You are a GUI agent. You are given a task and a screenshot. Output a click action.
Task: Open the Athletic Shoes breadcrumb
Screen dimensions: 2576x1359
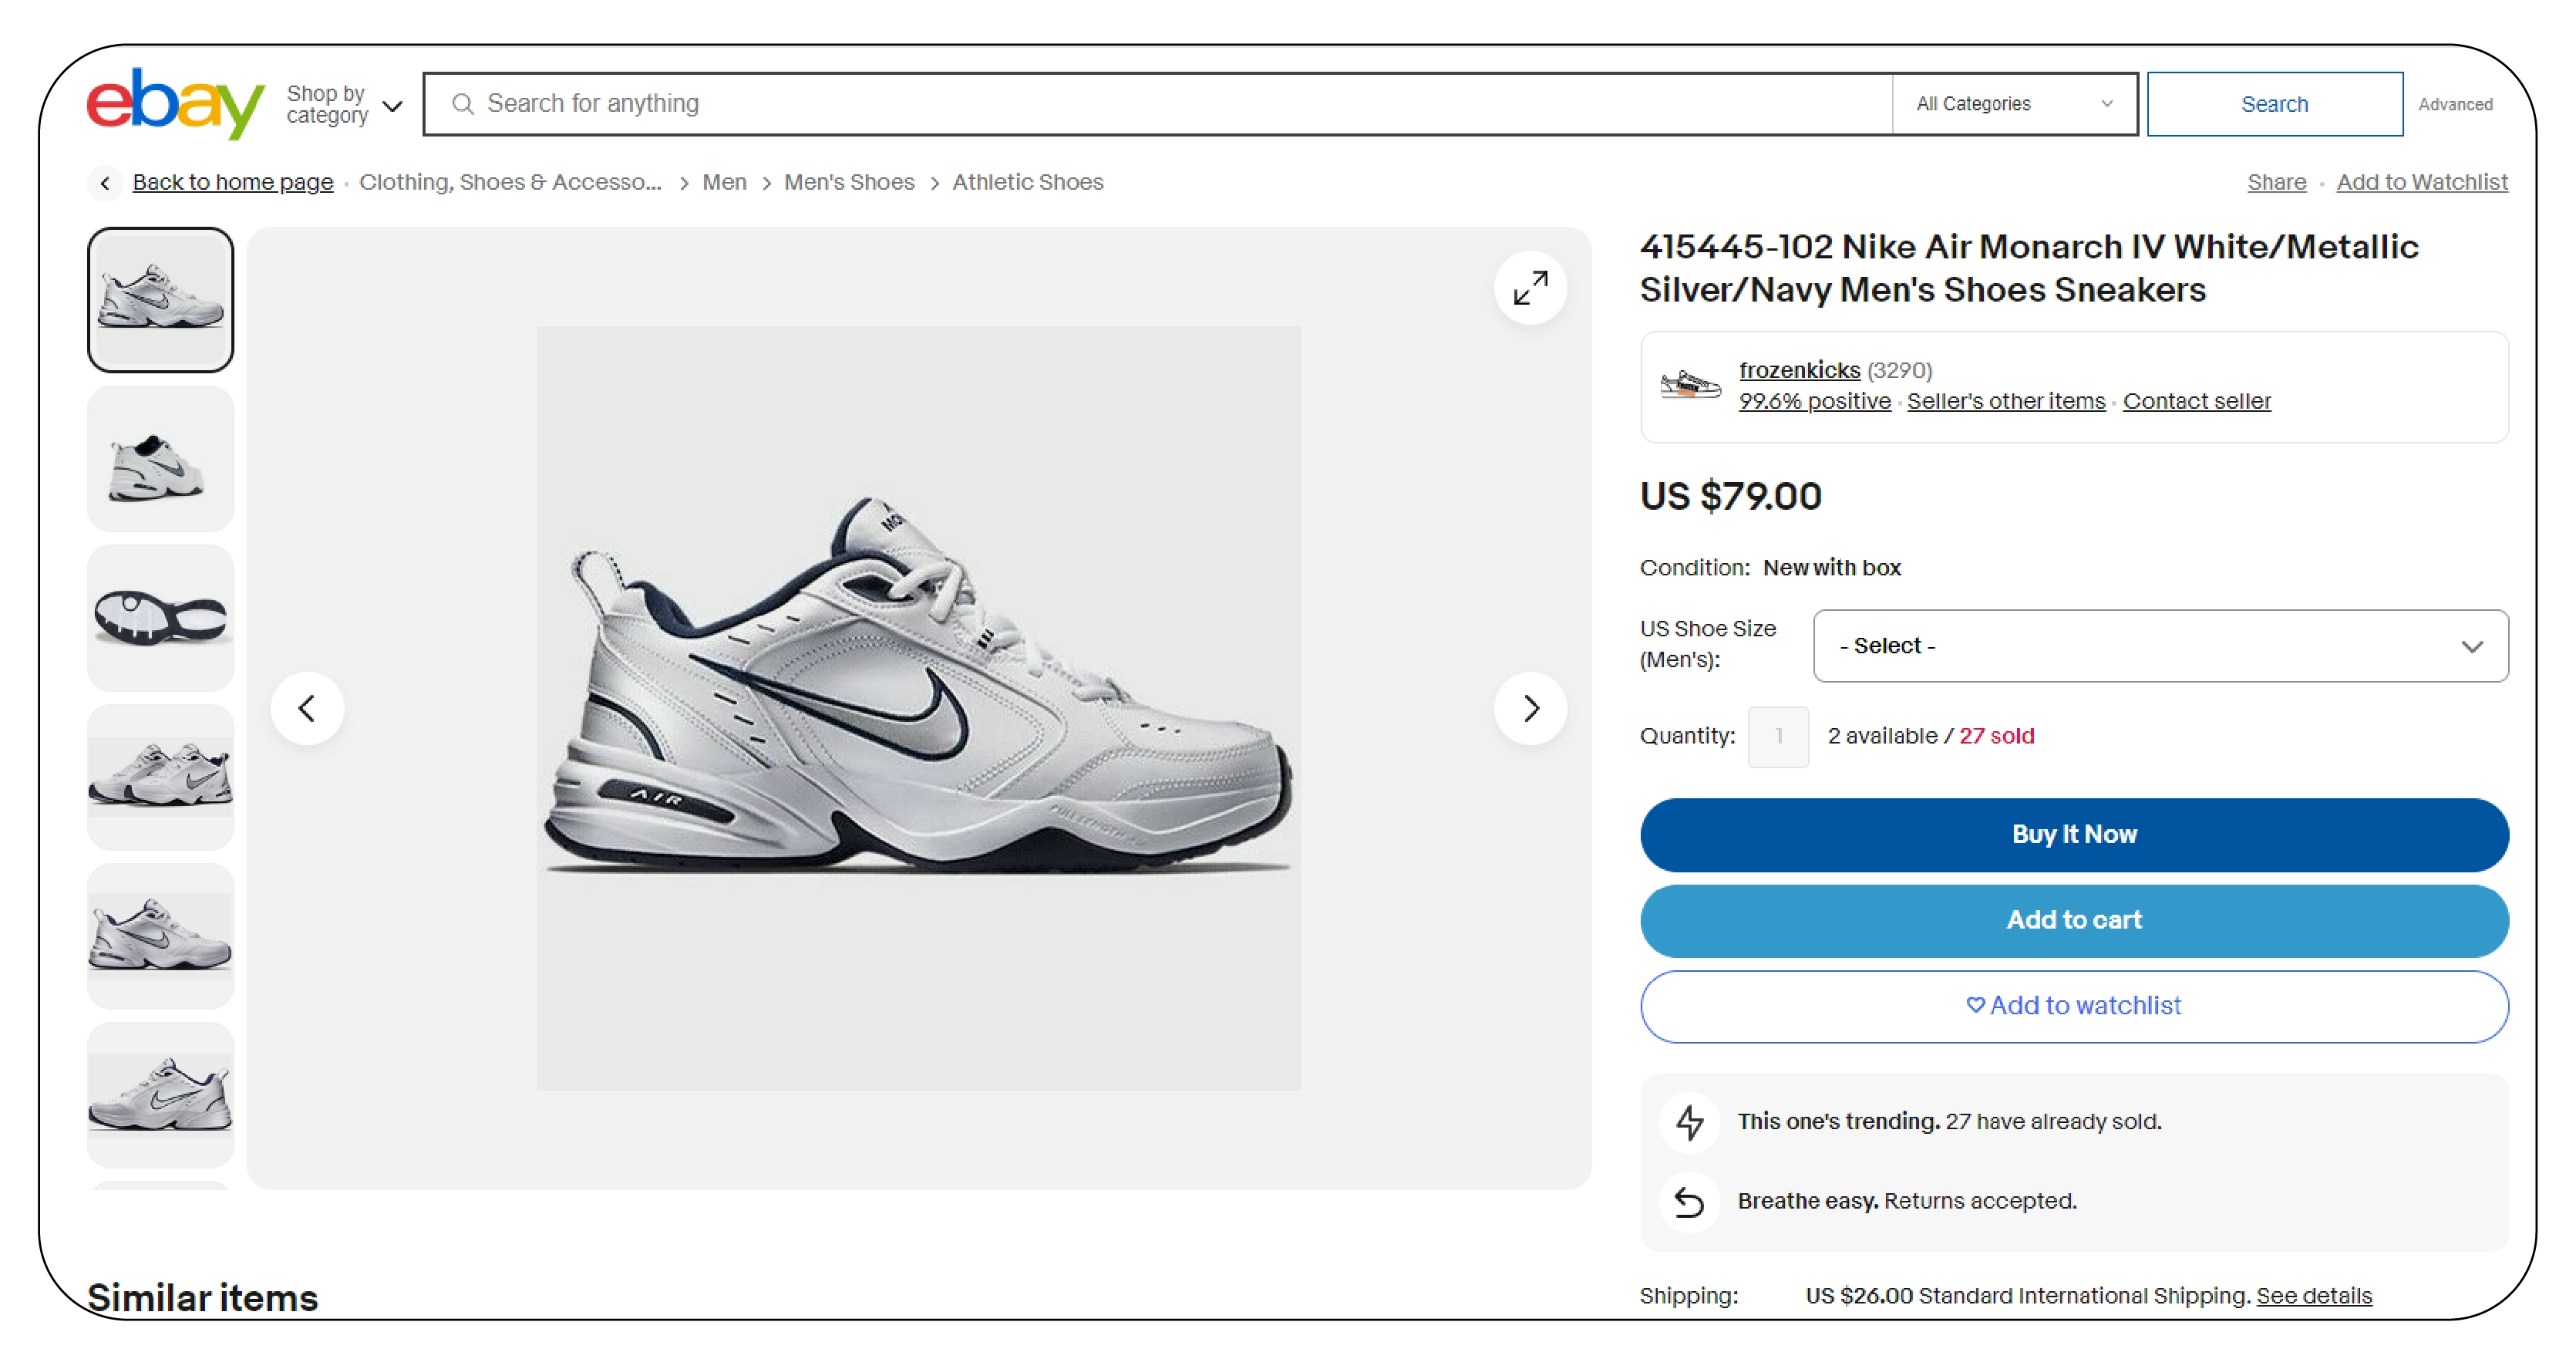tap(1027, 182)
